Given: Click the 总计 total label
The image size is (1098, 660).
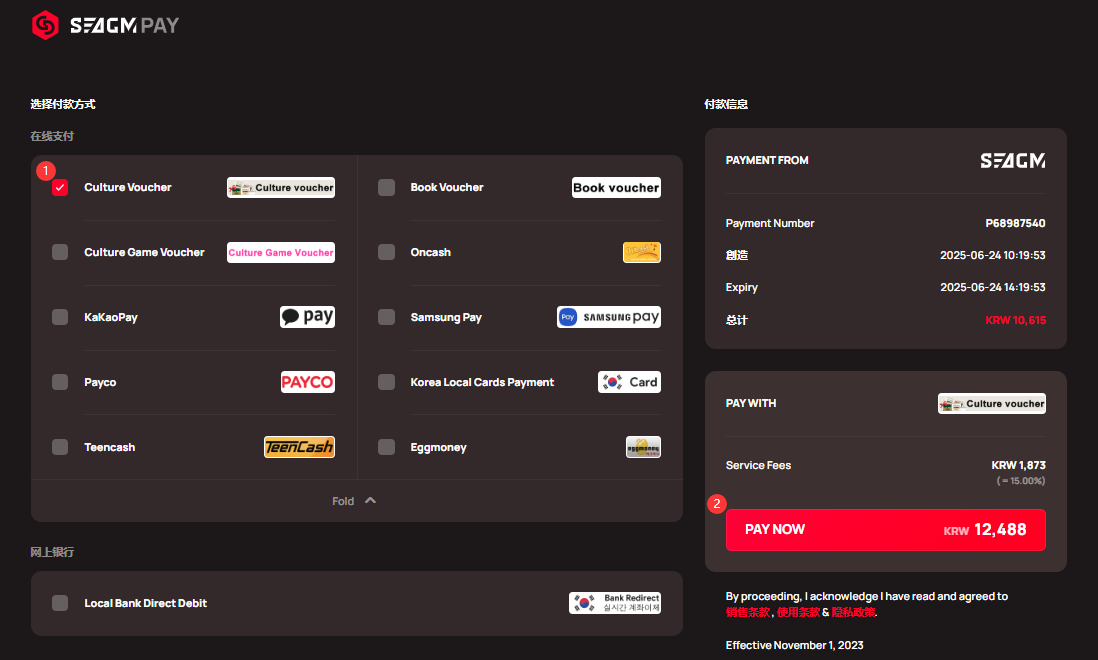Looking at the screenshot, I should point(737,321).
